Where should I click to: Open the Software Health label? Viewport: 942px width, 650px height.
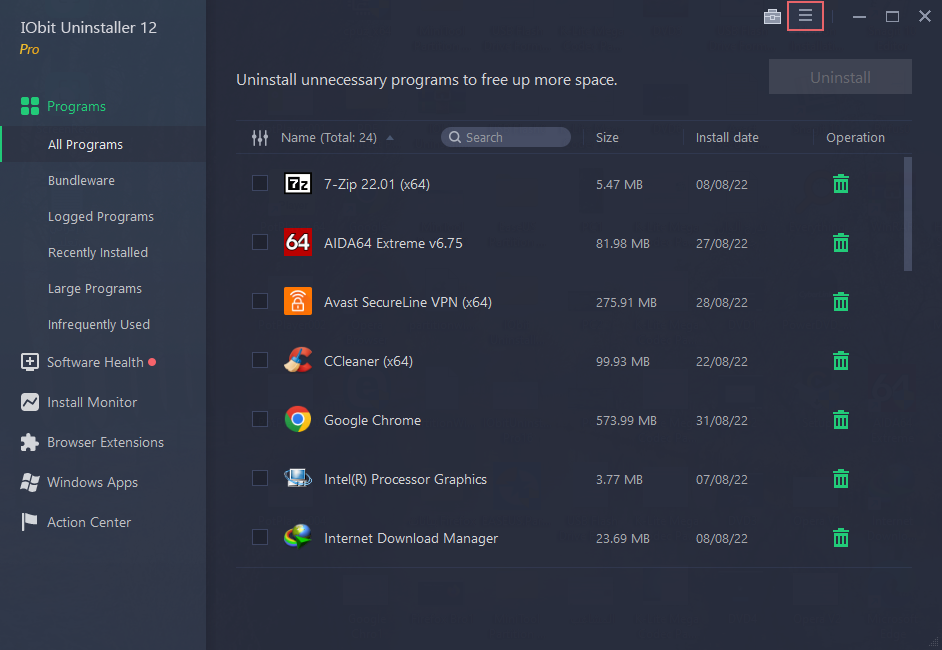tap(95, 362)
